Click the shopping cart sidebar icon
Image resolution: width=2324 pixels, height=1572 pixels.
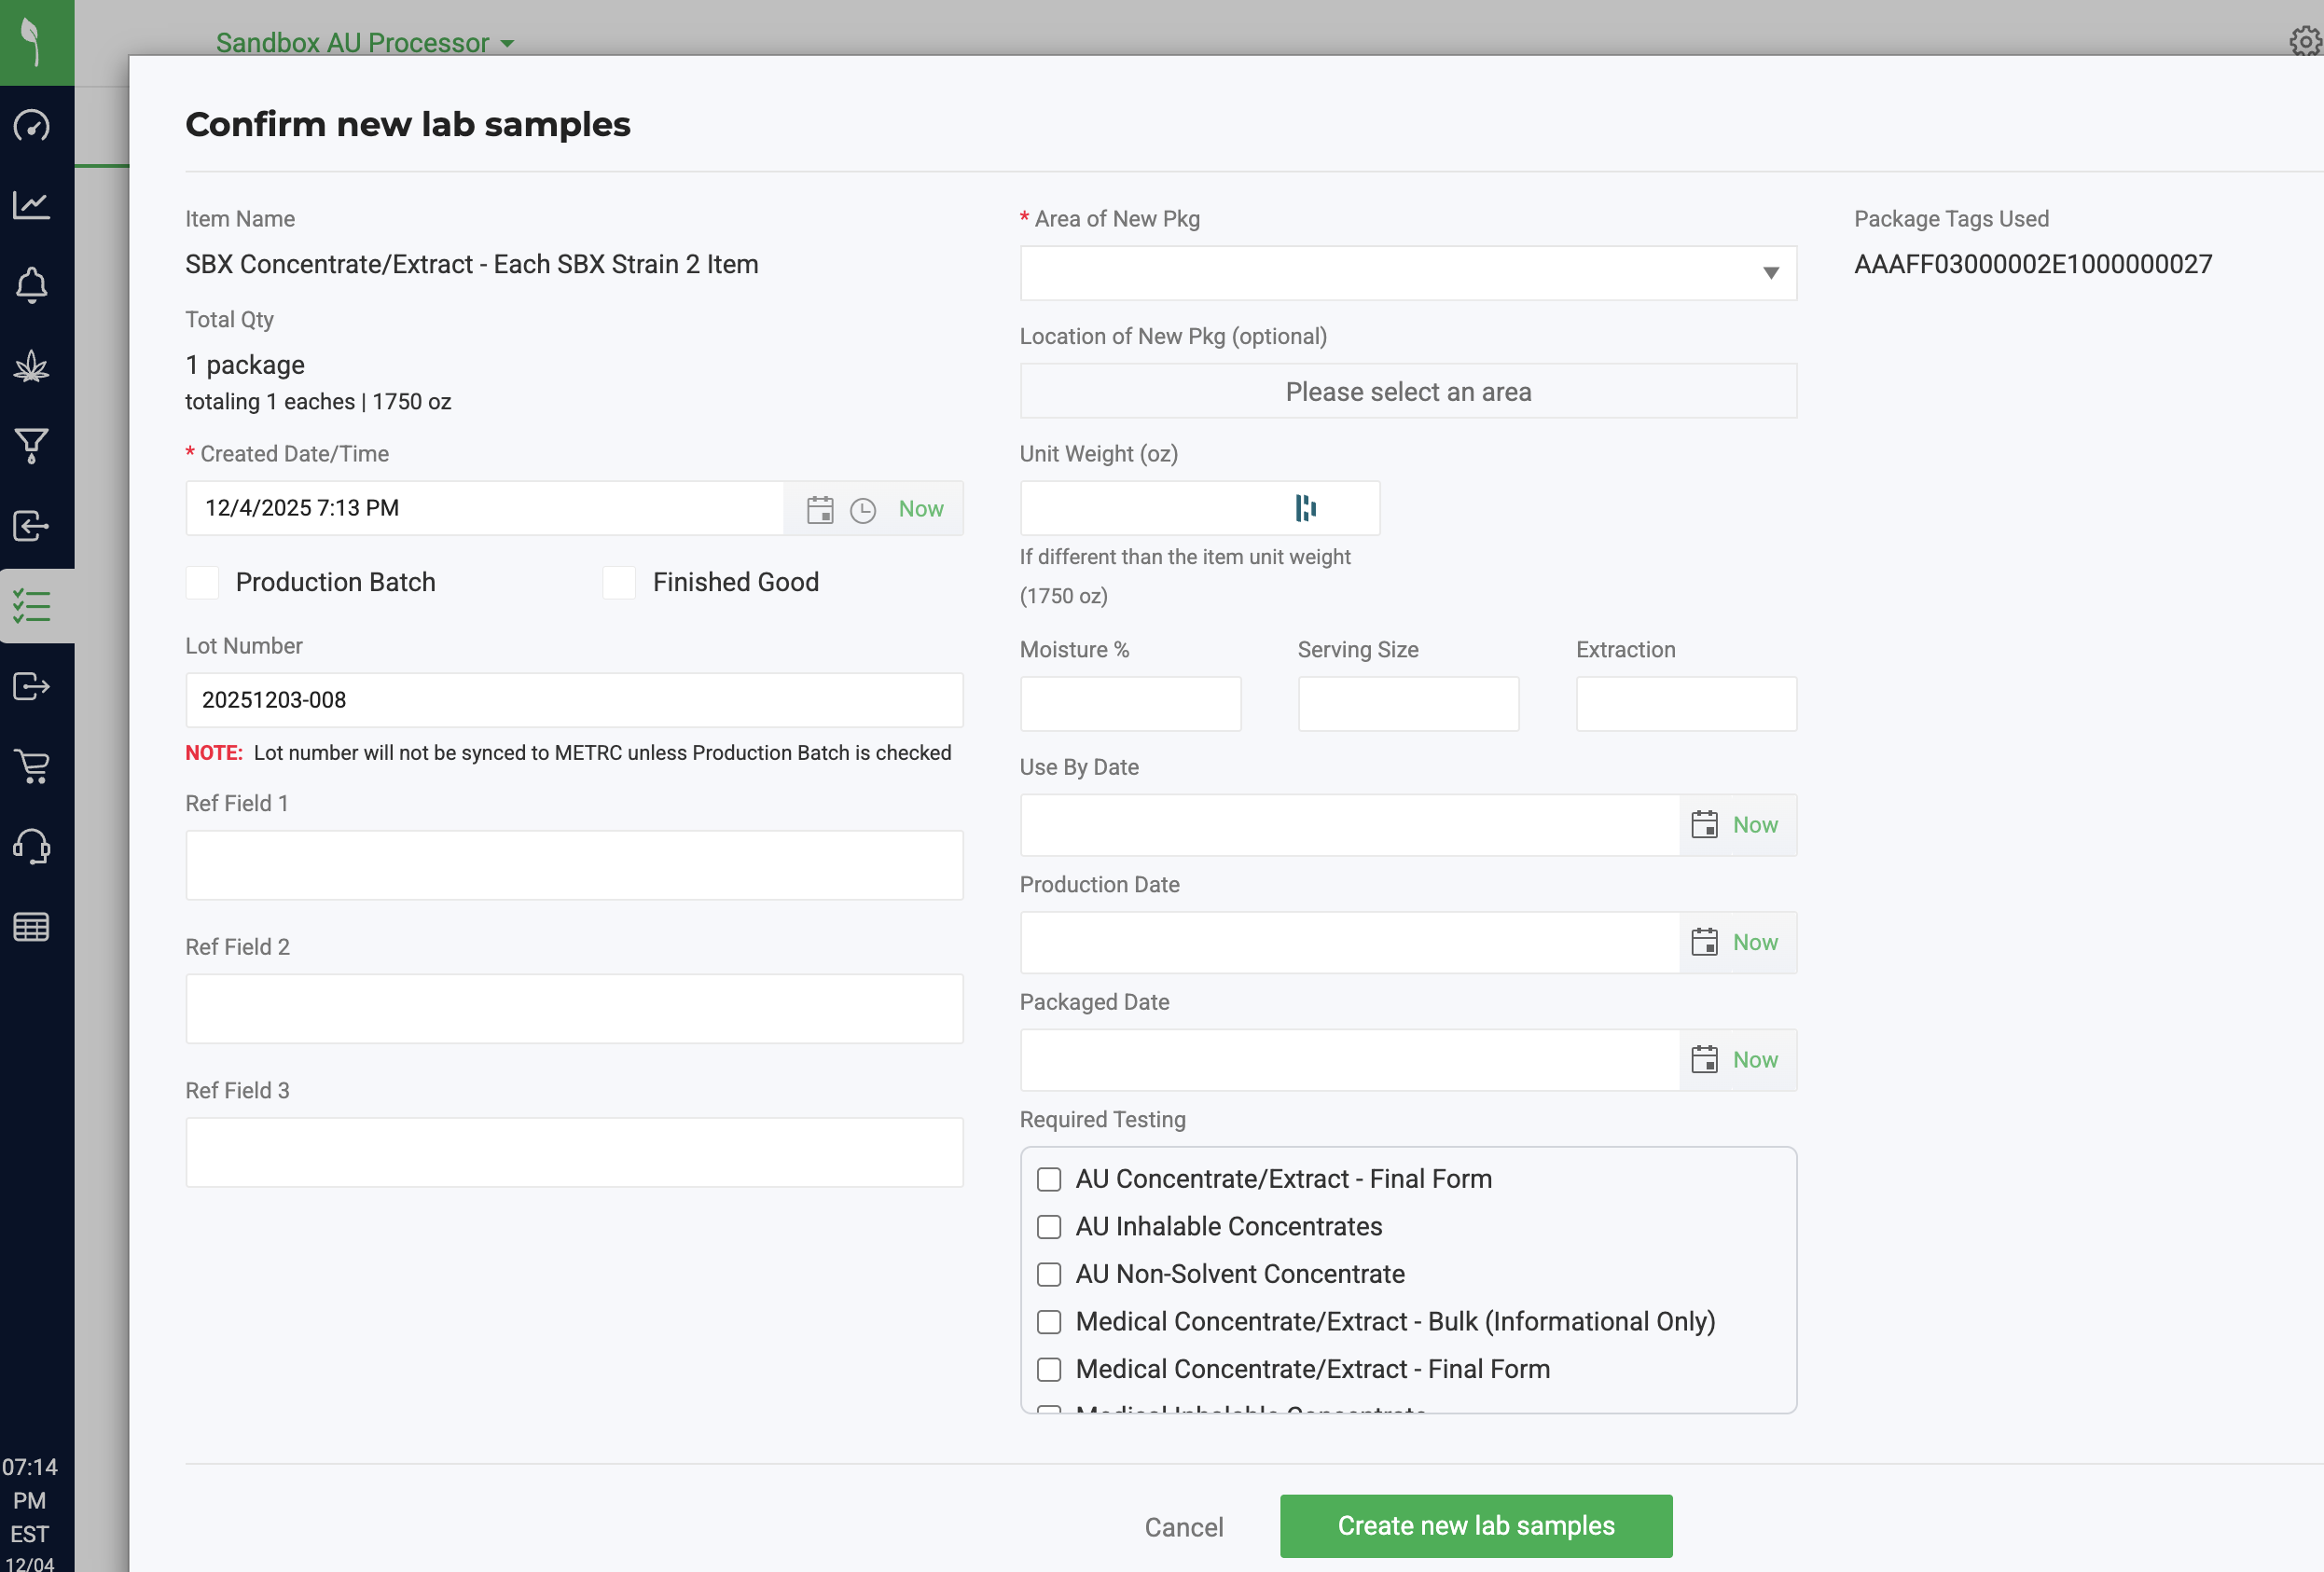point(32,766)
